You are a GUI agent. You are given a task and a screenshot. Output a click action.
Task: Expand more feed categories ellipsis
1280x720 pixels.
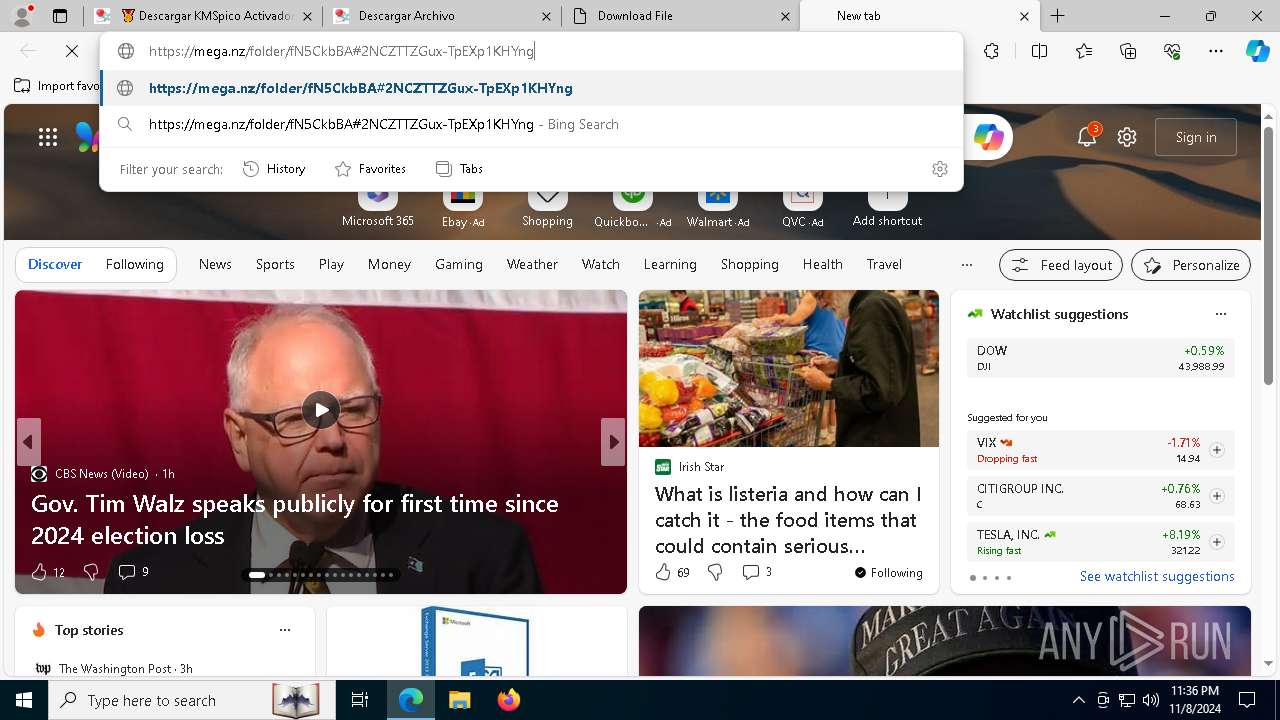(x=966, y=265)
